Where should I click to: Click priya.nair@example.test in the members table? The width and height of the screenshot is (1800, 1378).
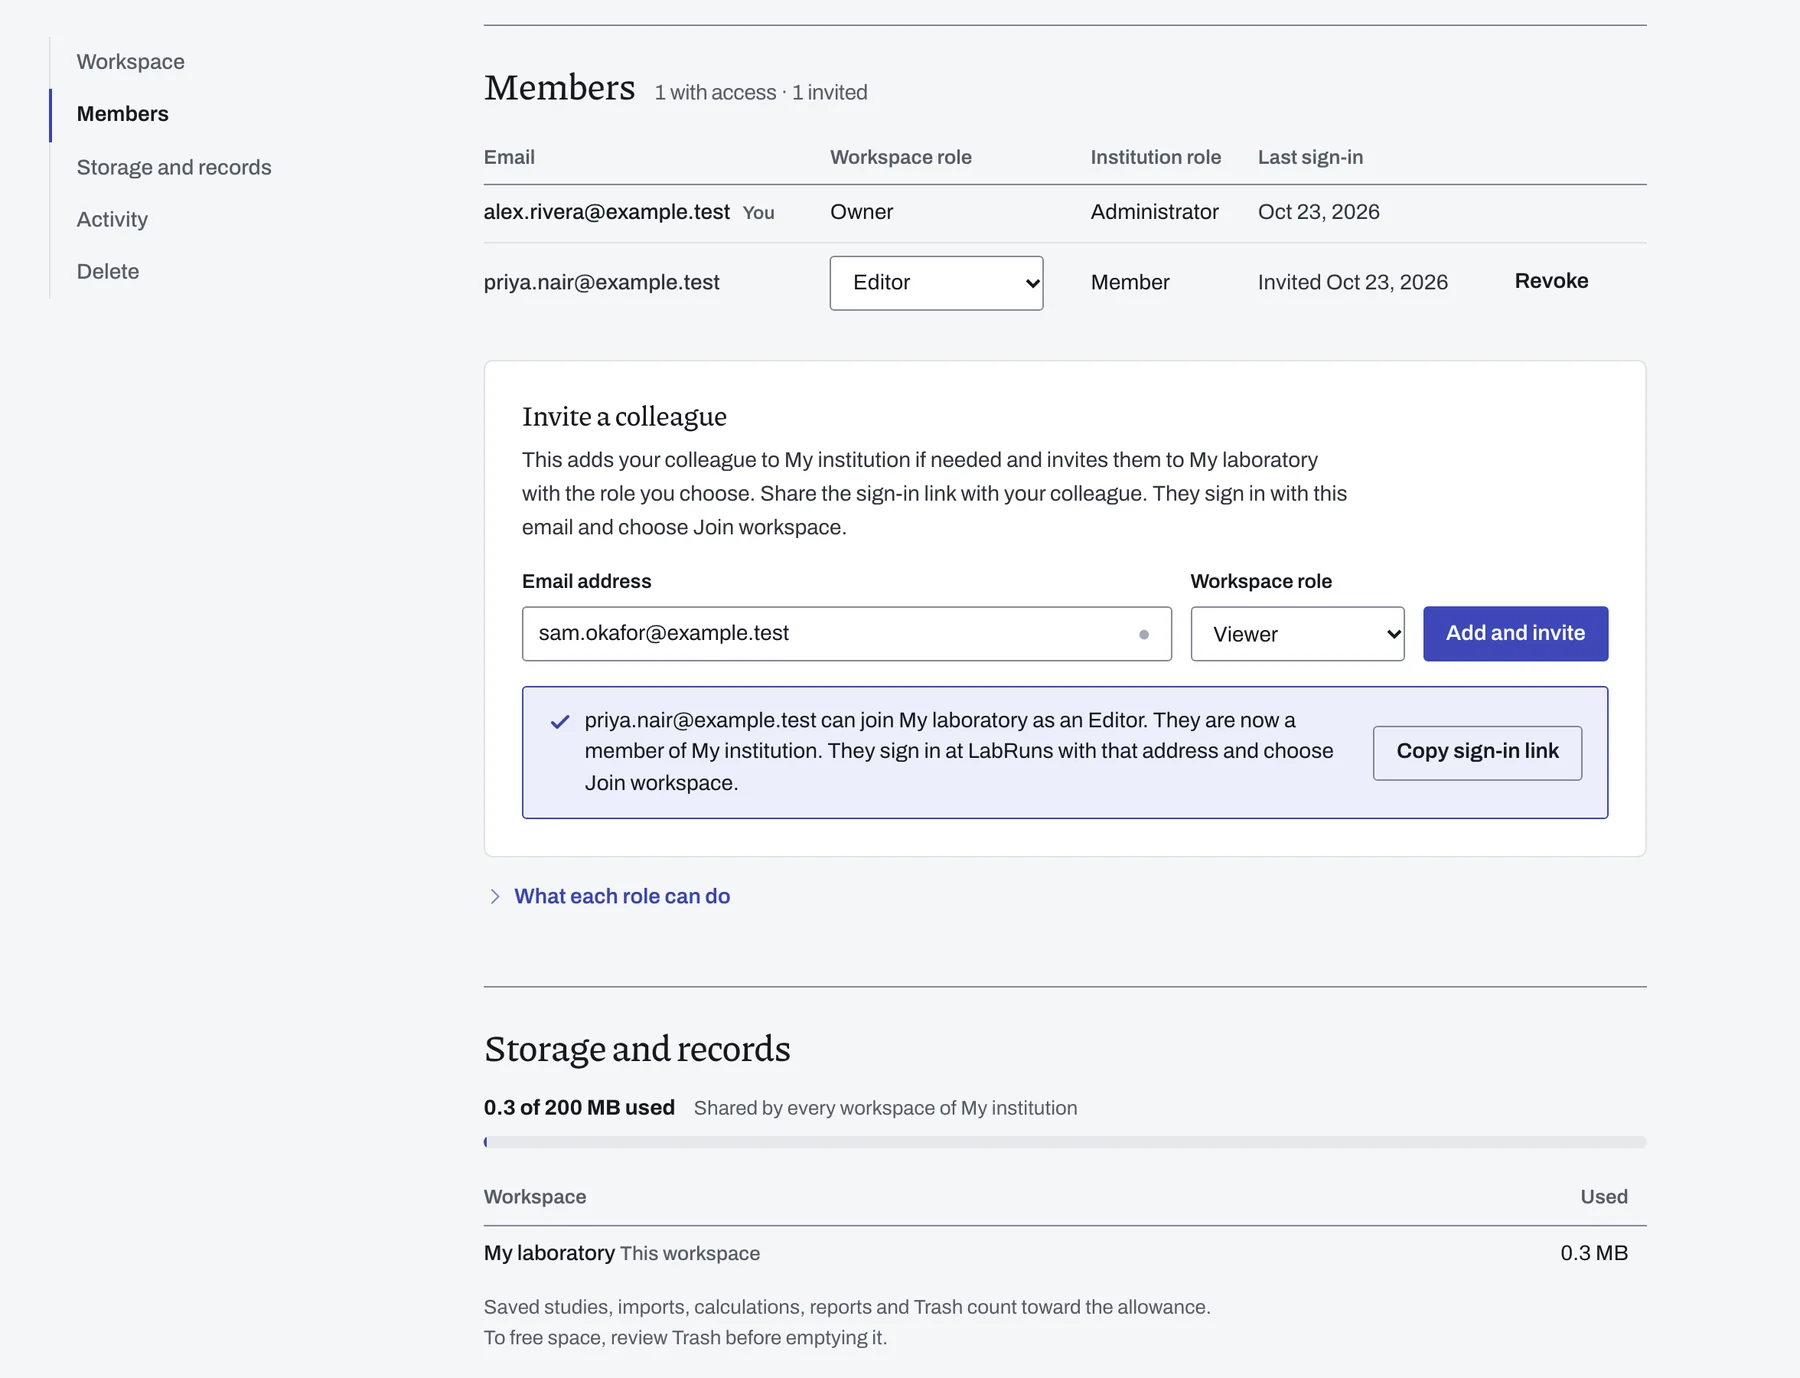tap(602, 283)
